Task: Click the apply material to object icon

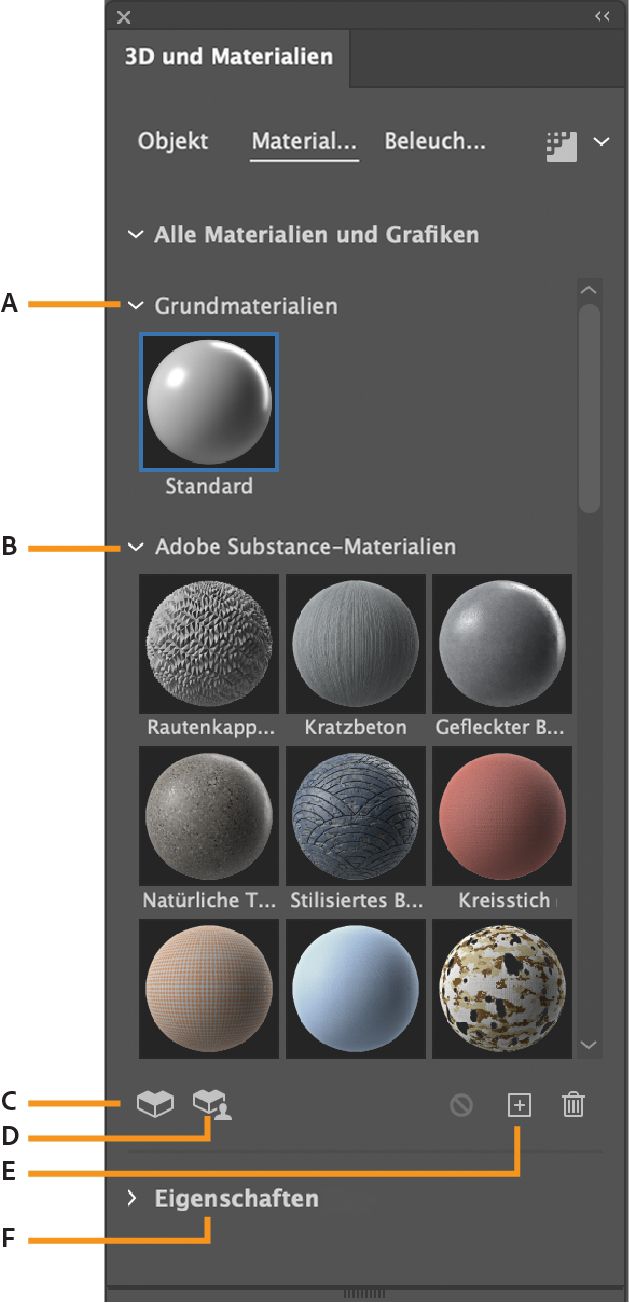Action: coord(155,1103)
